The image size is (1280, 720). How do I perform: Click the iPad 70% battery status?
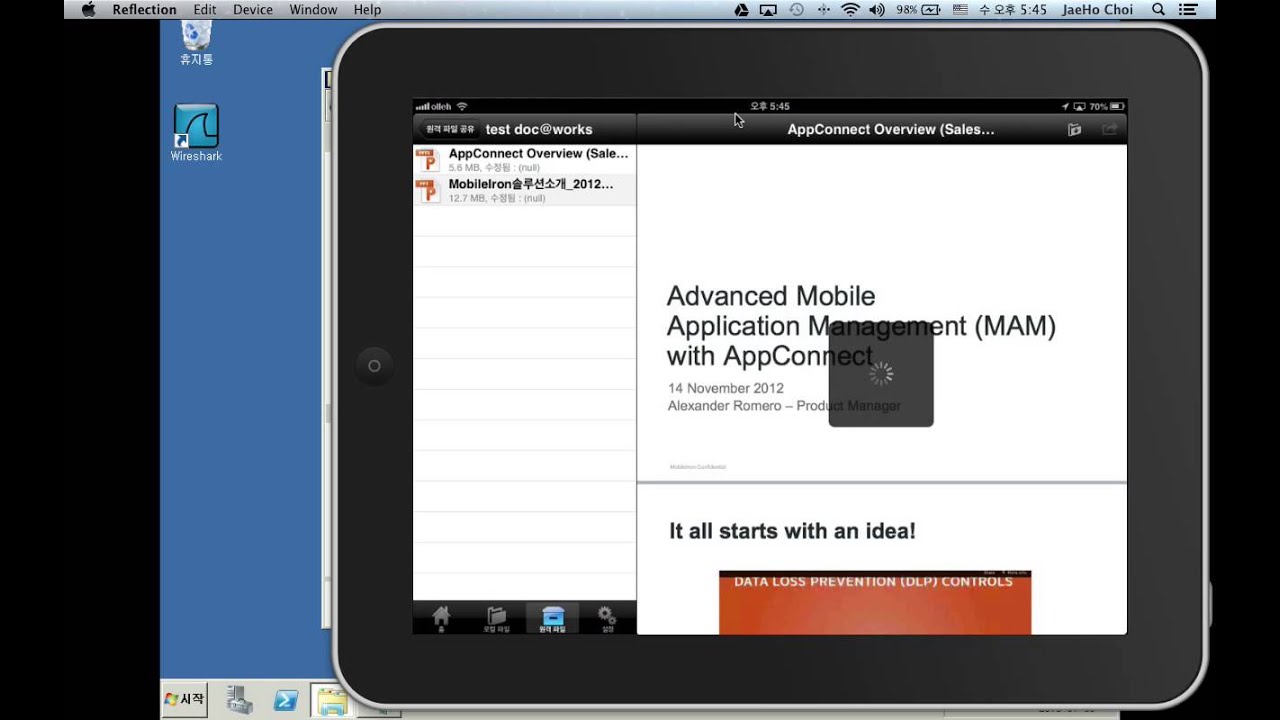[1106, 106]
